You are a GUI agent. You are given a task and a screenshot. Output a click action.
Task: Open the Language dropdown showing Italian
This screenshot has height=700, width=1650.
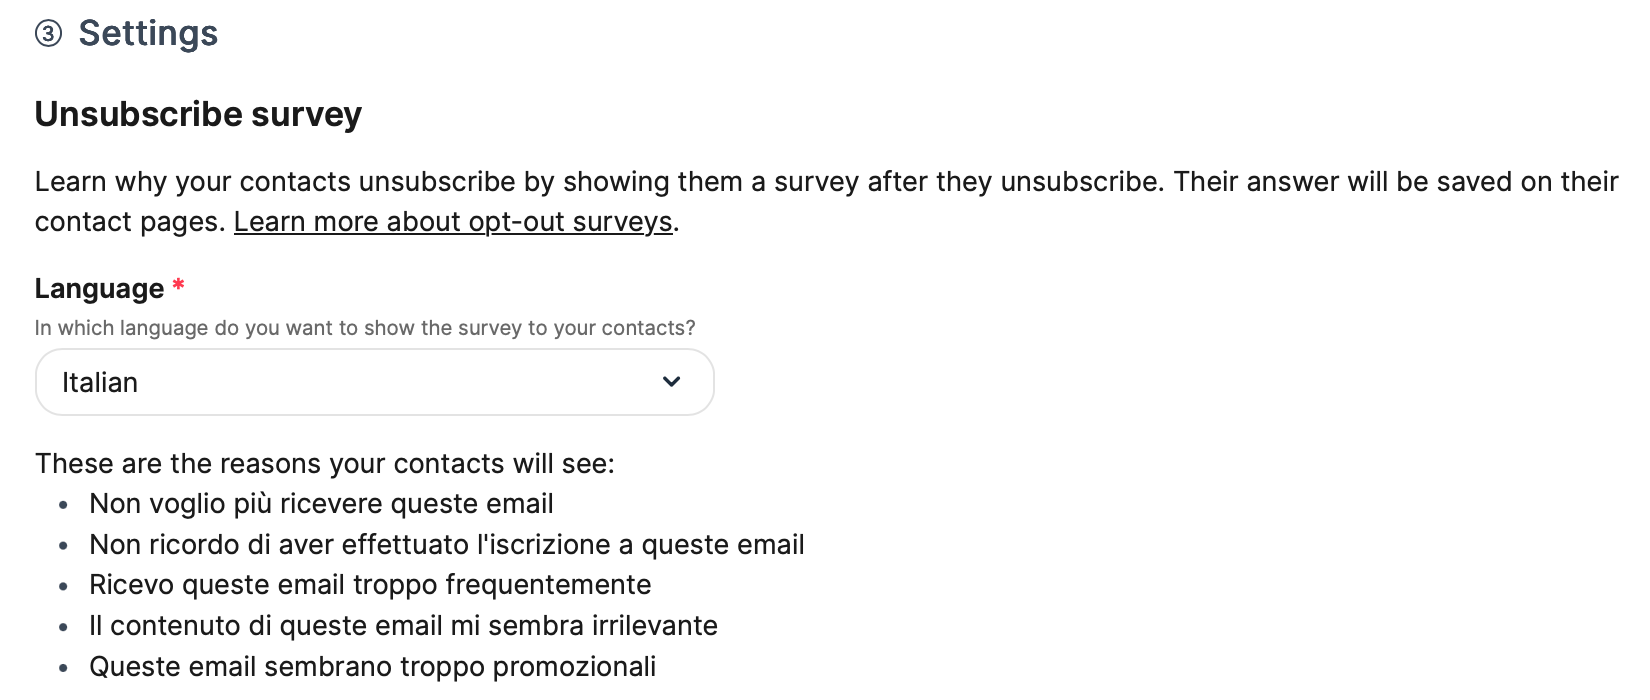point(374,382)
